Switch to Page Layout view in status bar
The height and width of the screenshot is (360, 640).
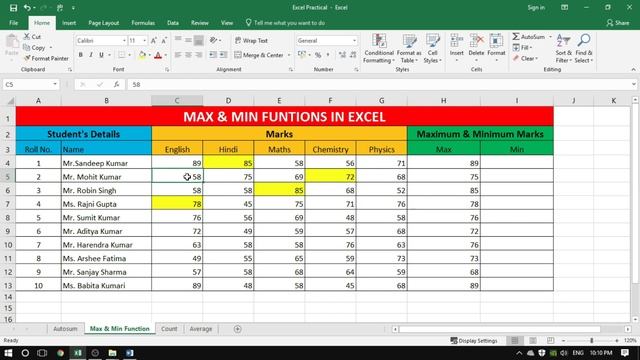click(533, 340)
